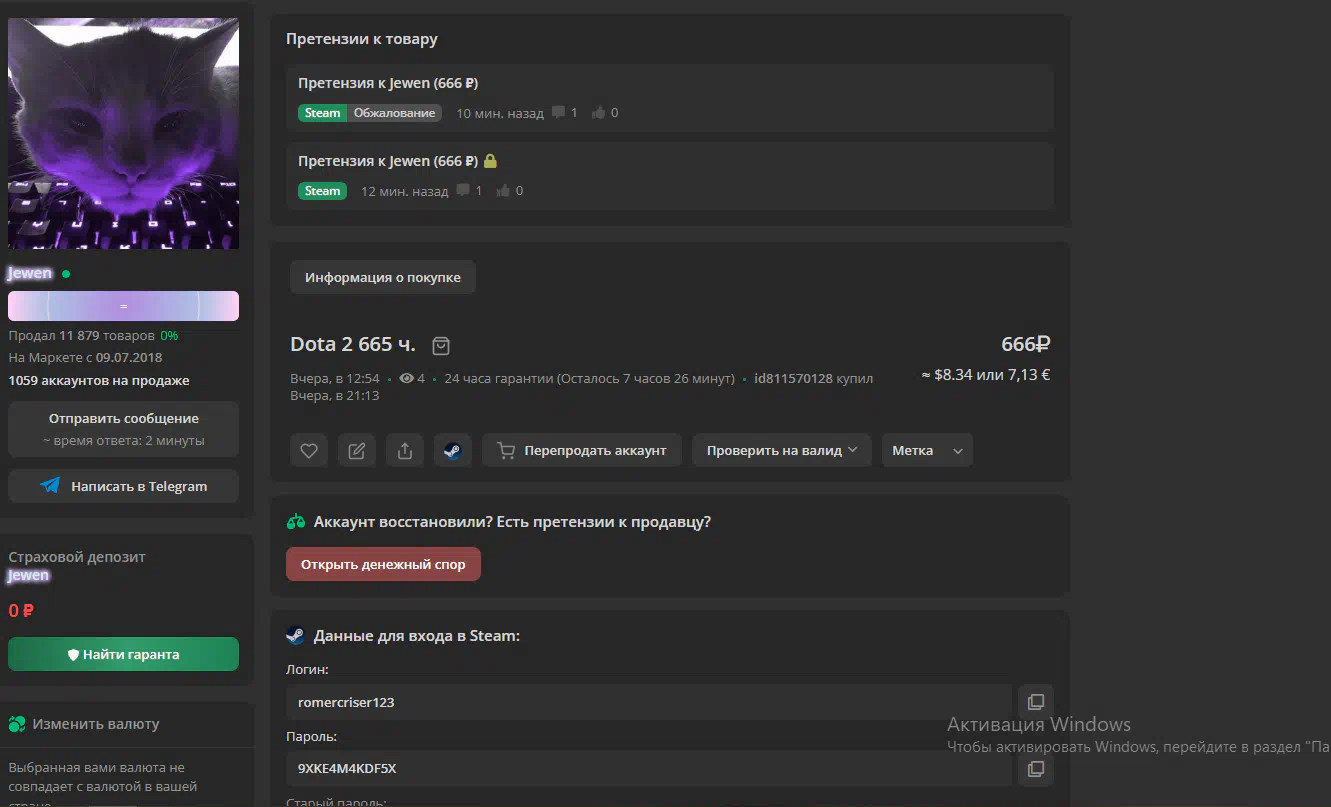Expand the Проверить на валид dropdown
The height and width of the screenshot is (807, 1331).
coord(781,450)
